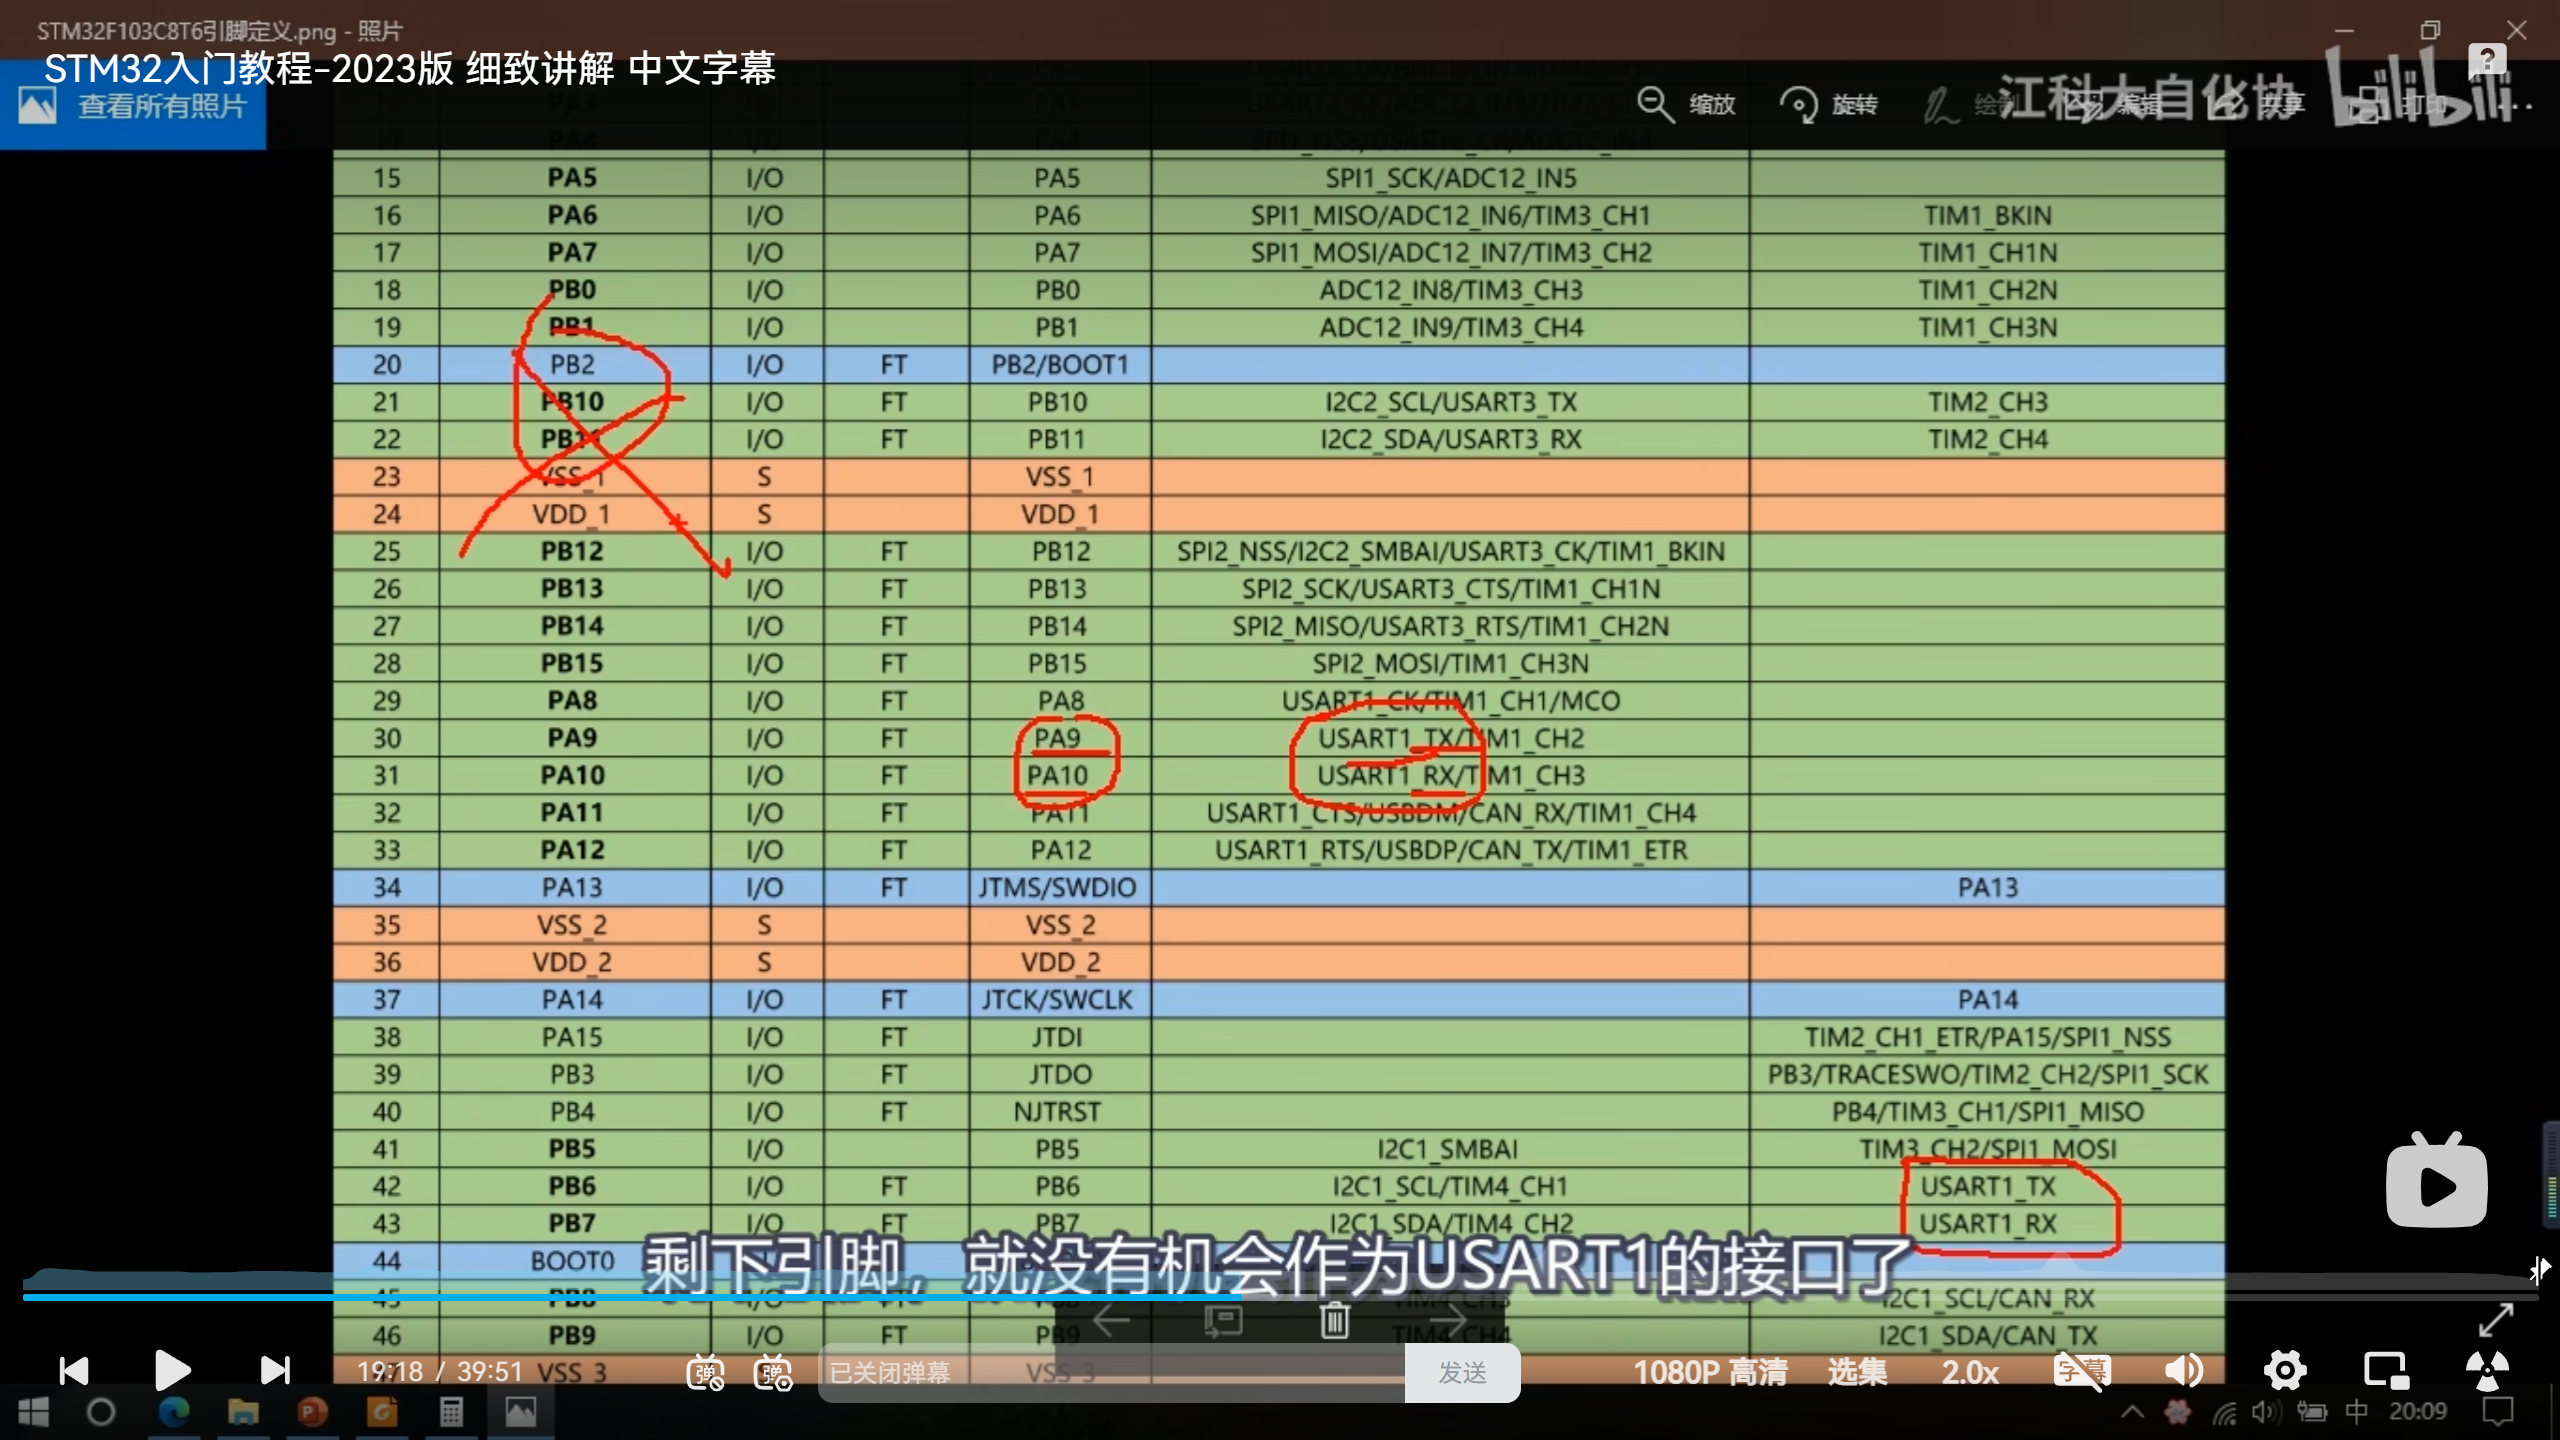
Task: Toggle subtitles with the 字幕 button
Action: pos(2081,1370)
